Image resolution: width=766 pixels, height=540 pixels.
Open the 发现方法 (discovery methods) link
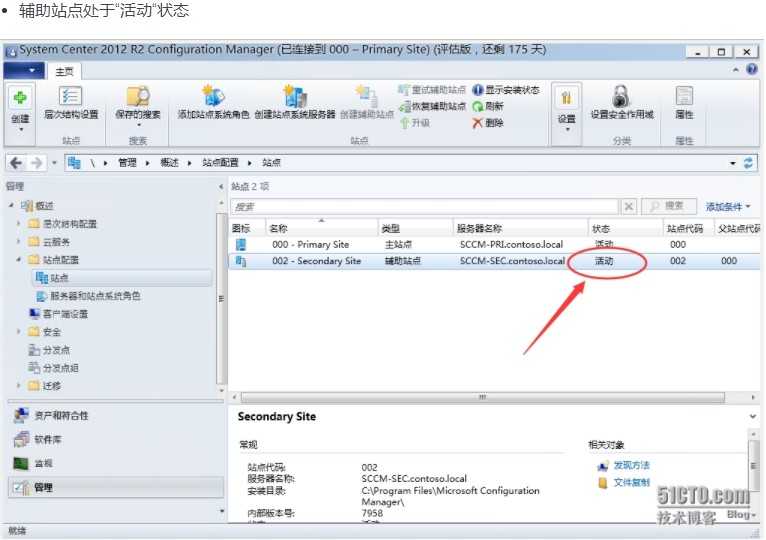click(631, 465)
